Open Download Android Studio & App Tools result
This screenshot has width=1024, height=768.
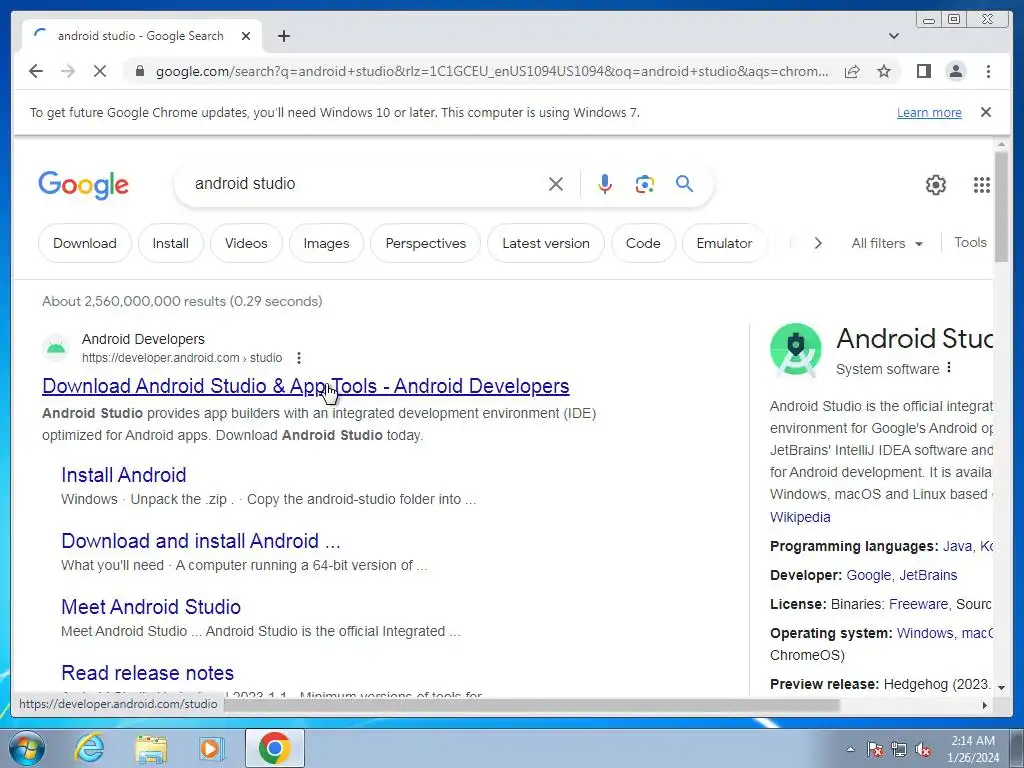pyautogui.click(x=306, y=386)
